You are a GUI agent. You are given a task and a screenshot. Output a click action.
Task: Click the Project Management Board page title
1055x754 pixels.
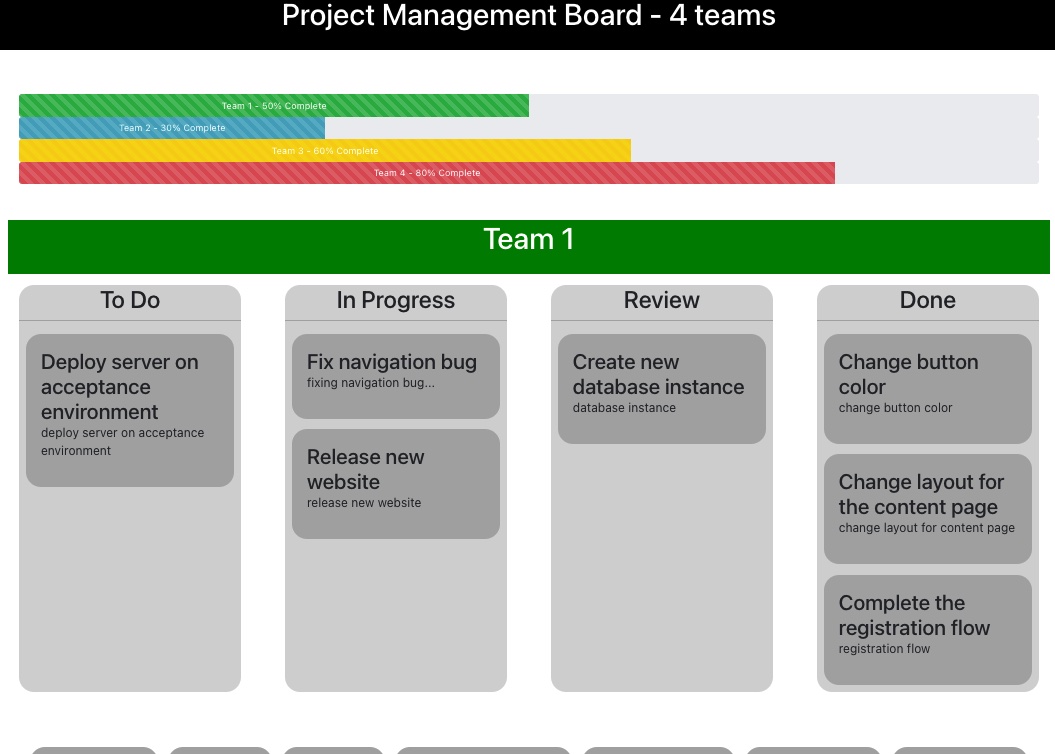coord(529,16)
